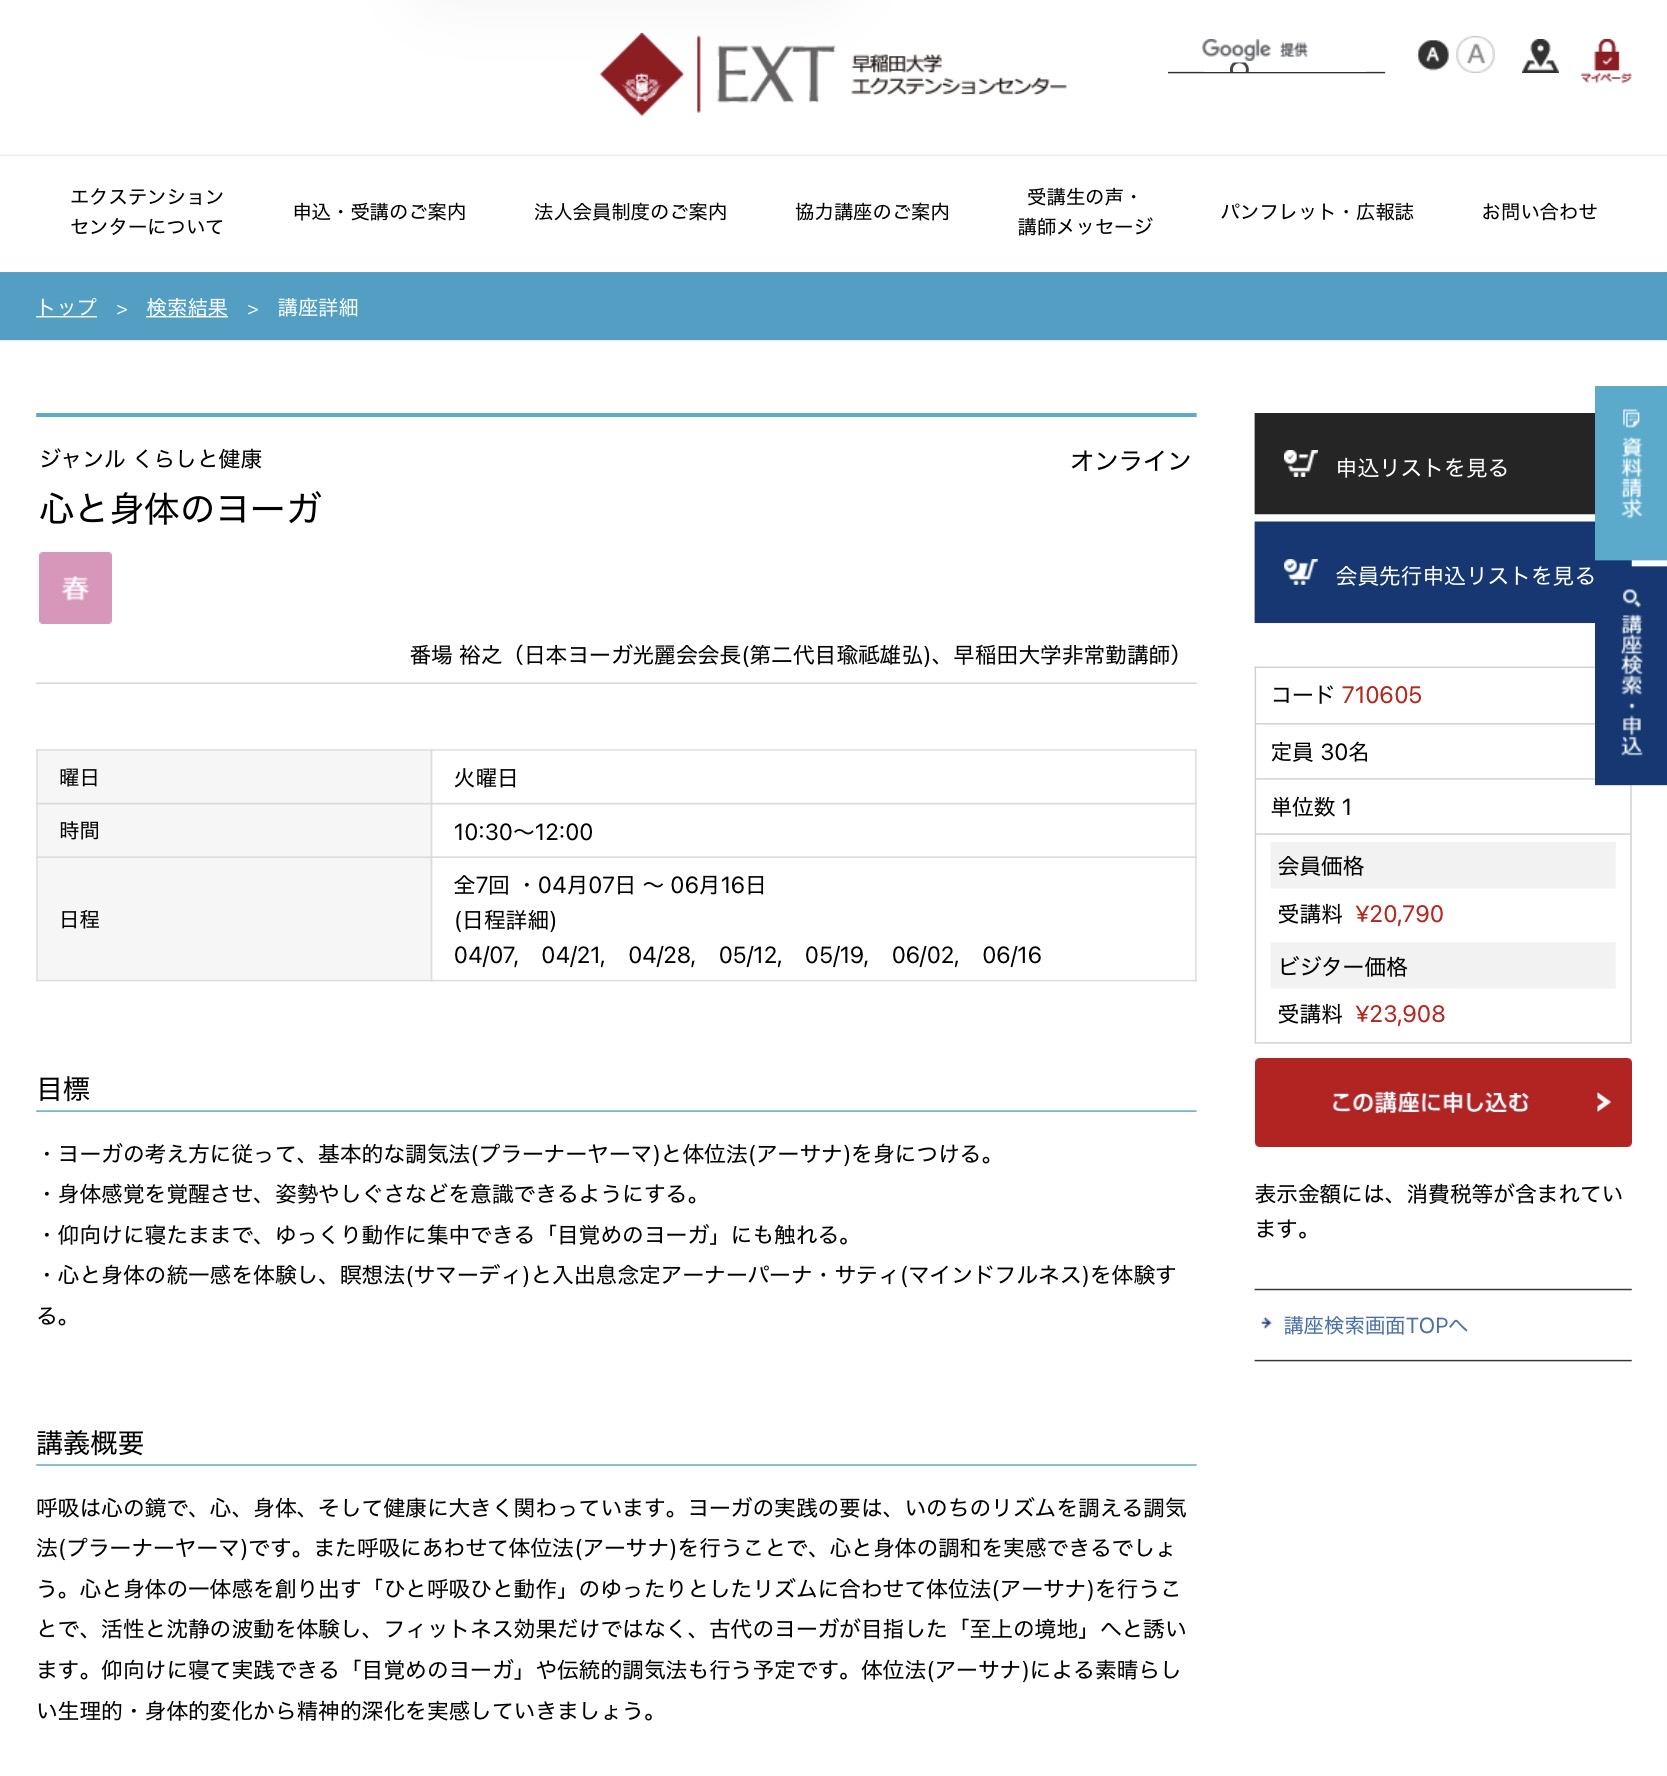Open パンフレット・広報誌 menu item
This screenshot has width=1667, height=1776.
[1316, 212]
